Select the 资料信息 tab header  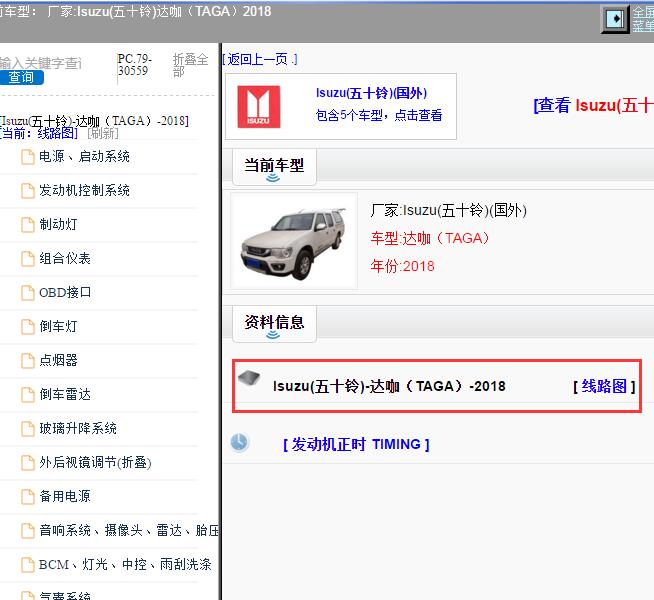pyautogui.click(x=274, y=324)
